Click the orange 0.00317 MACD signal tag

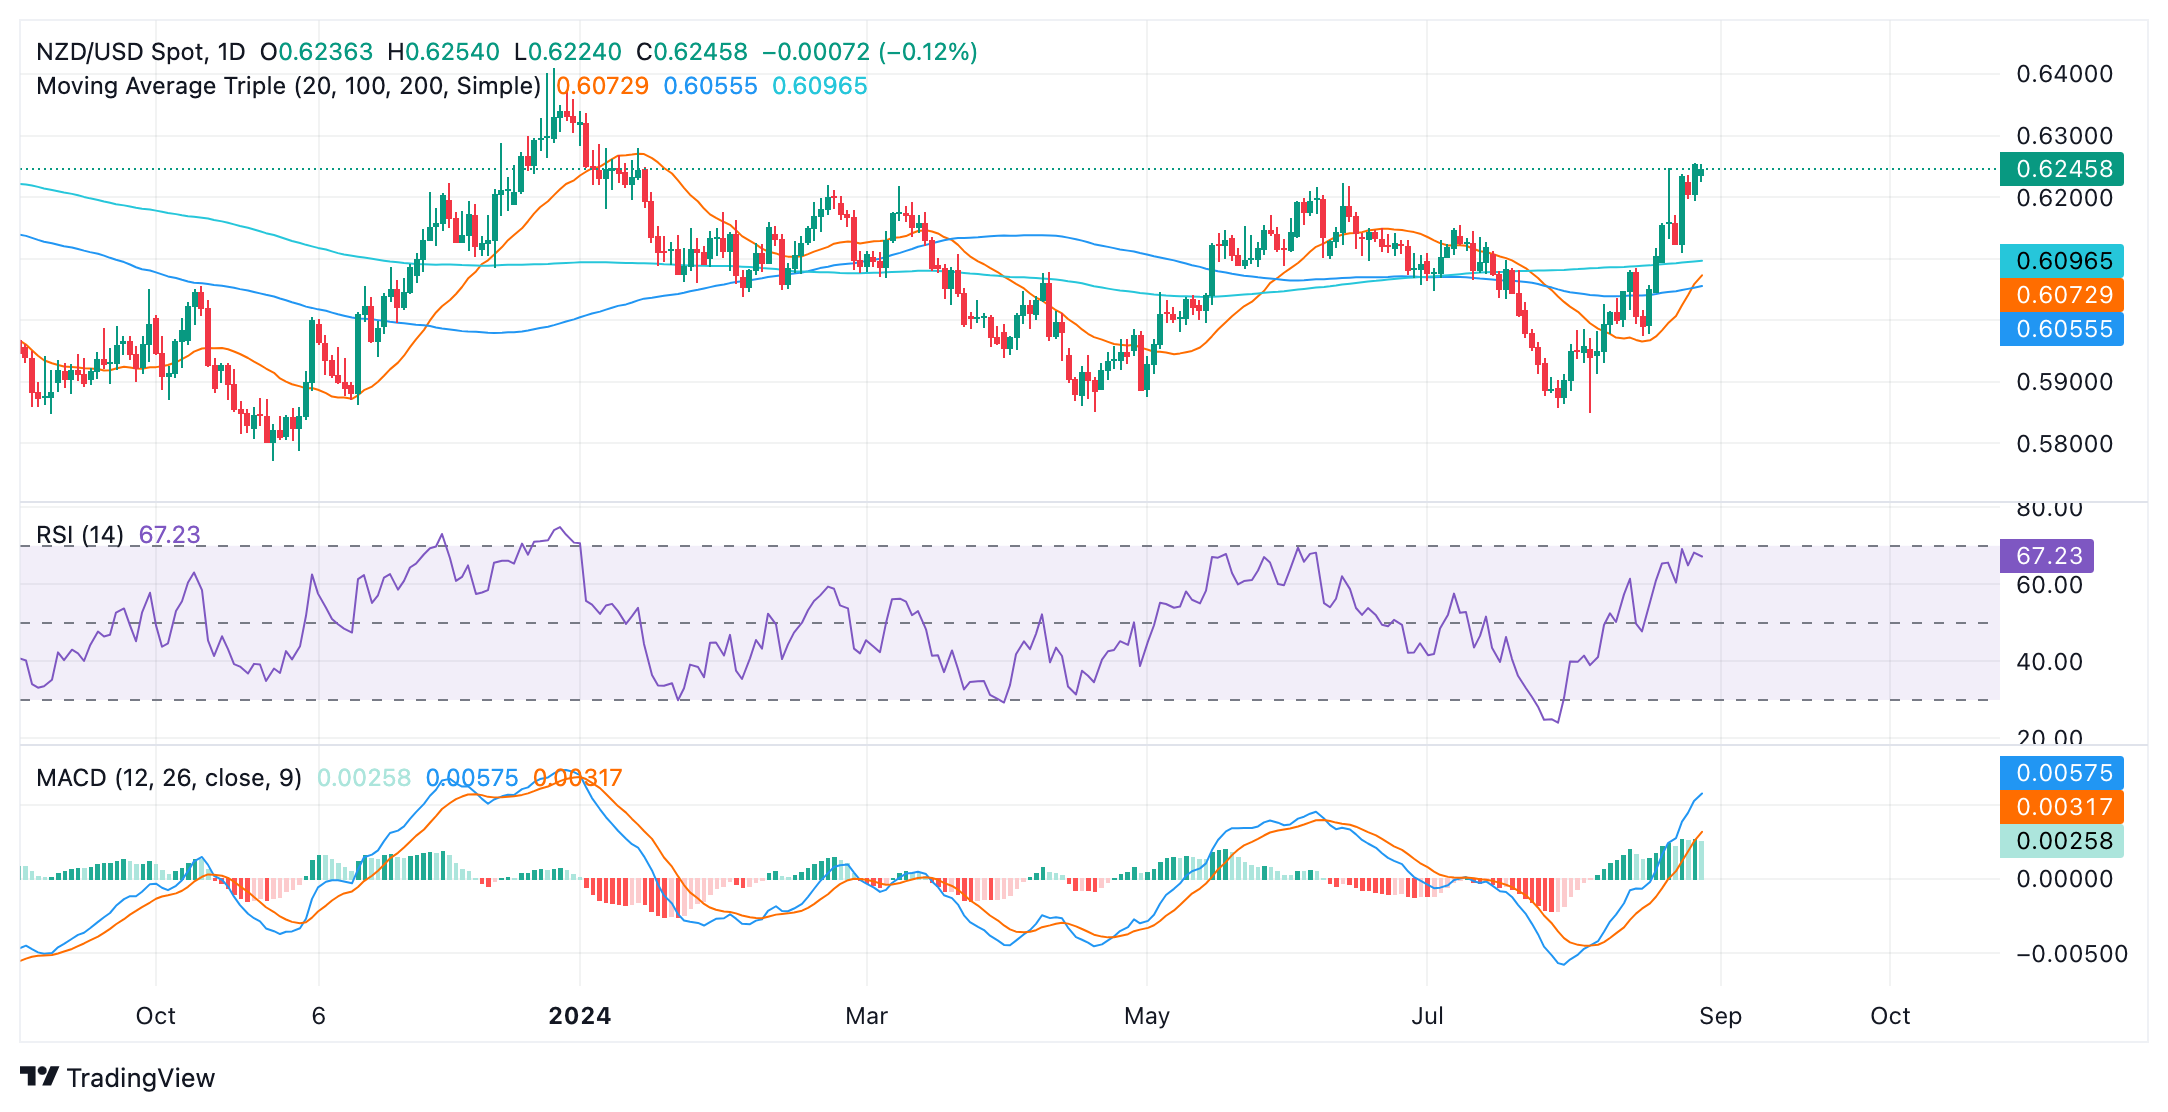tap(2061, 807)
